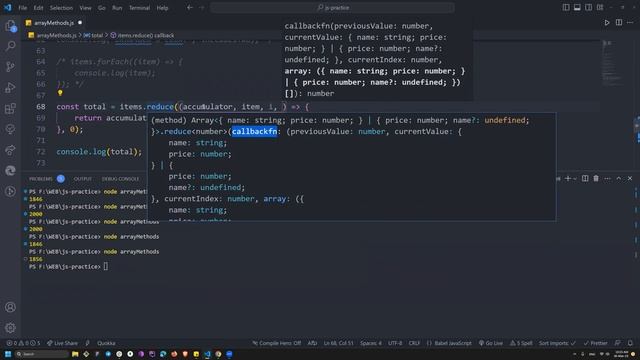Switch to the Output panel tab

(82, 179)
